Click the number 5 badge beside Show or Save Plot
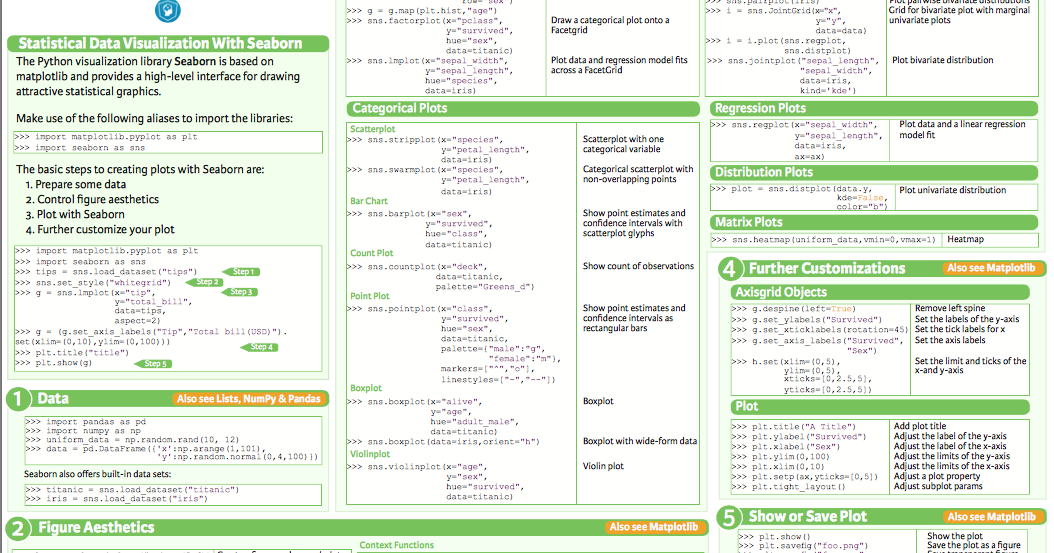This screenshot has width=1054, height=553. [730, 517]
